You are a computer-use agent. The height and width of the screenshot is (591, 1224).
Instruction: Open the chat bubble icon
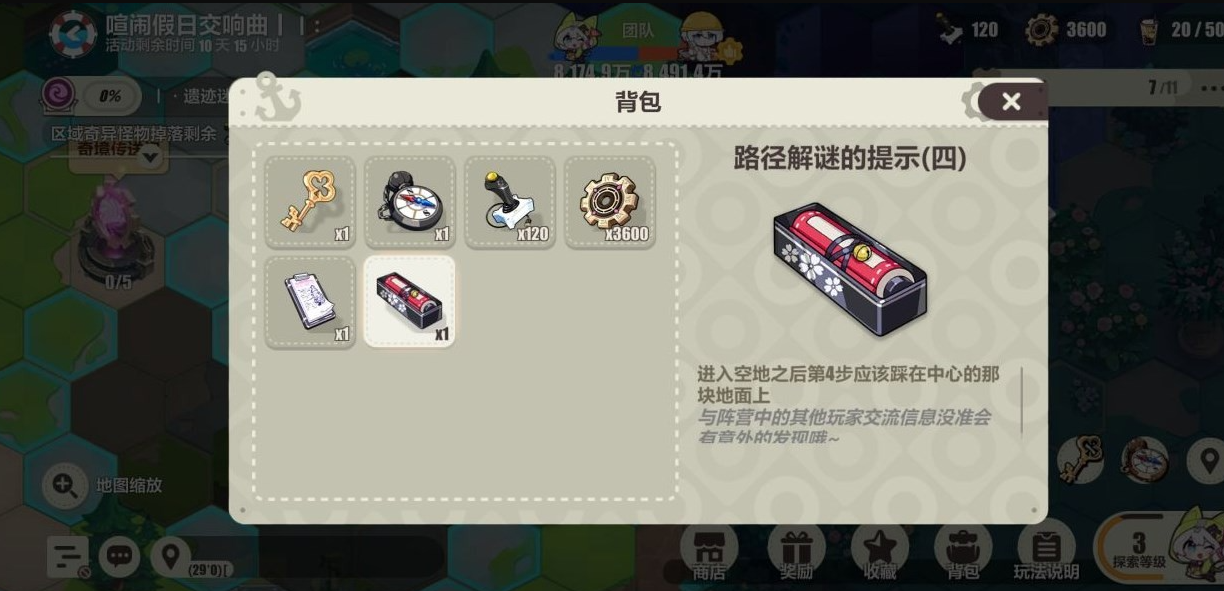point(120,556)
